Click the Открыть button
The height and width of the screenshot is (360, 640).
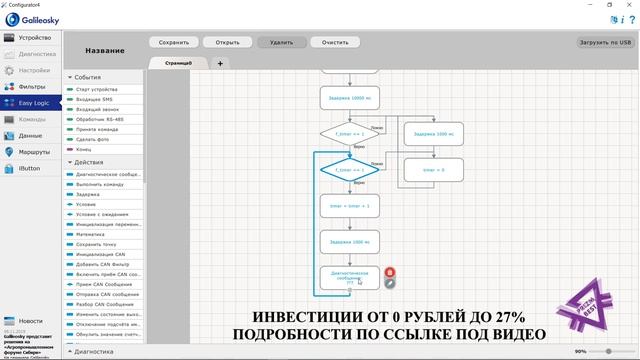(x=227, y=42)
